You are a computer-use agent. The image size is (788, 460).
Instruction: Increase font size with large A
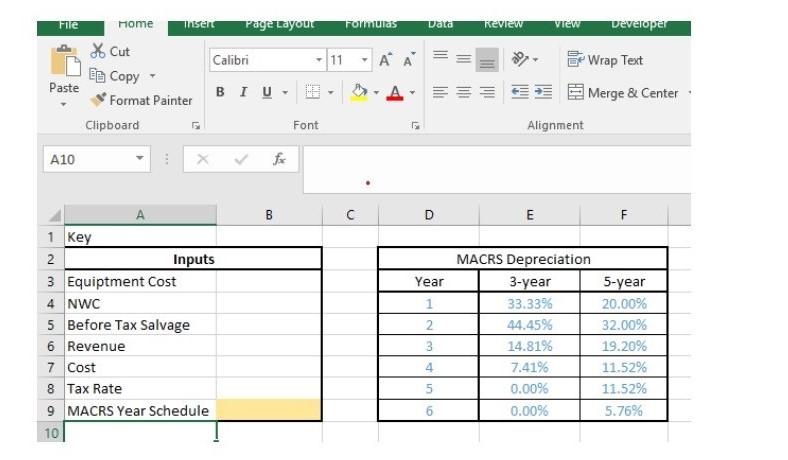385,60
